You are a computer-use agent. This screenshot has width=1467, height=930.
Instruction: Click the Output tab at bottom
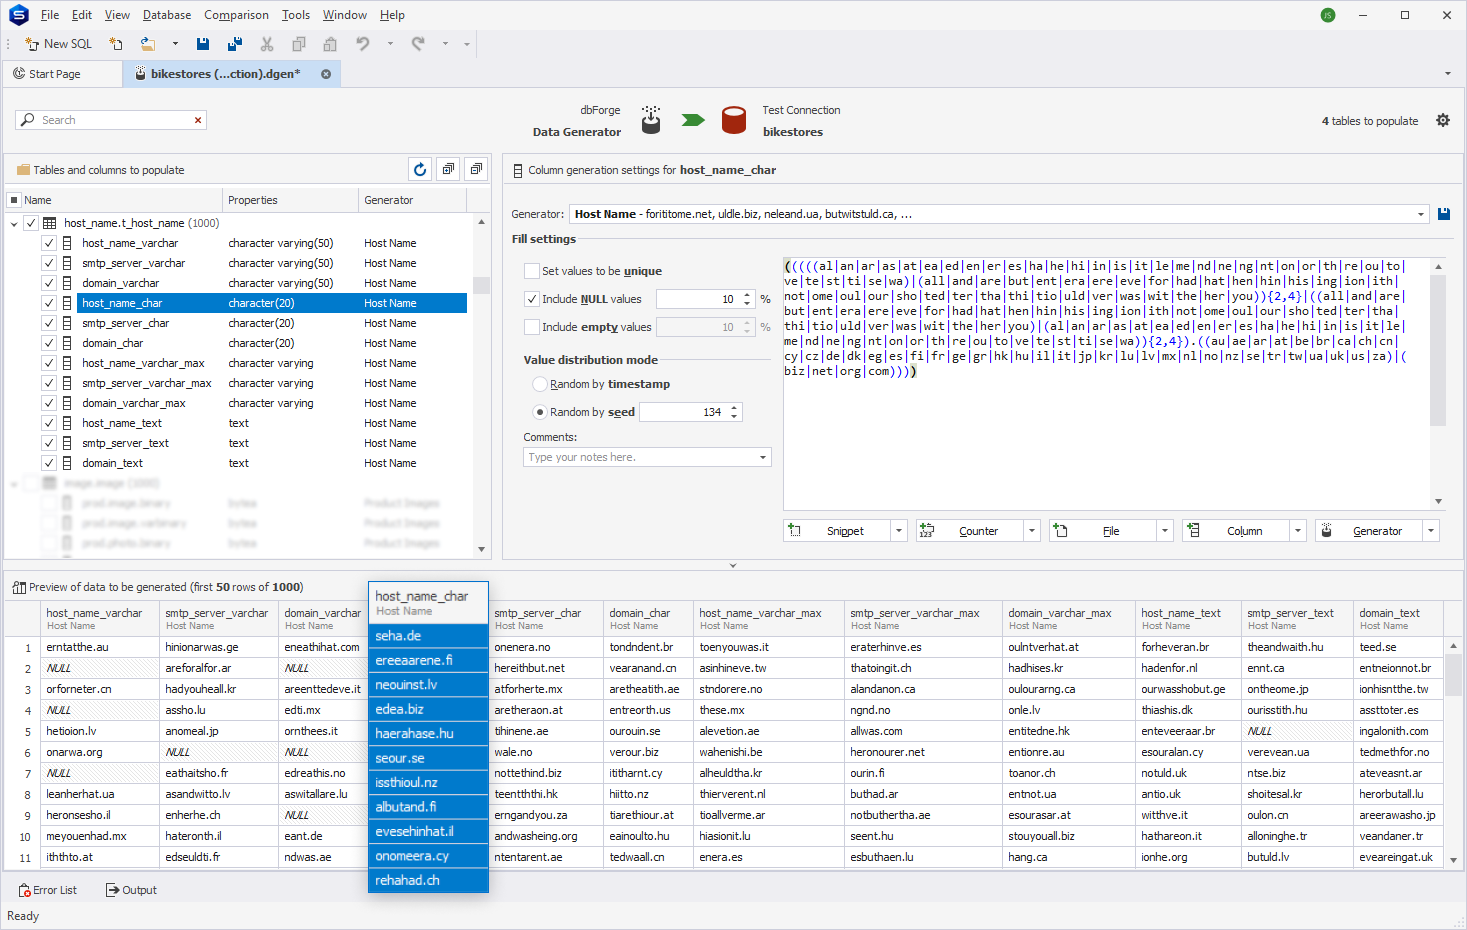[132, 890]
